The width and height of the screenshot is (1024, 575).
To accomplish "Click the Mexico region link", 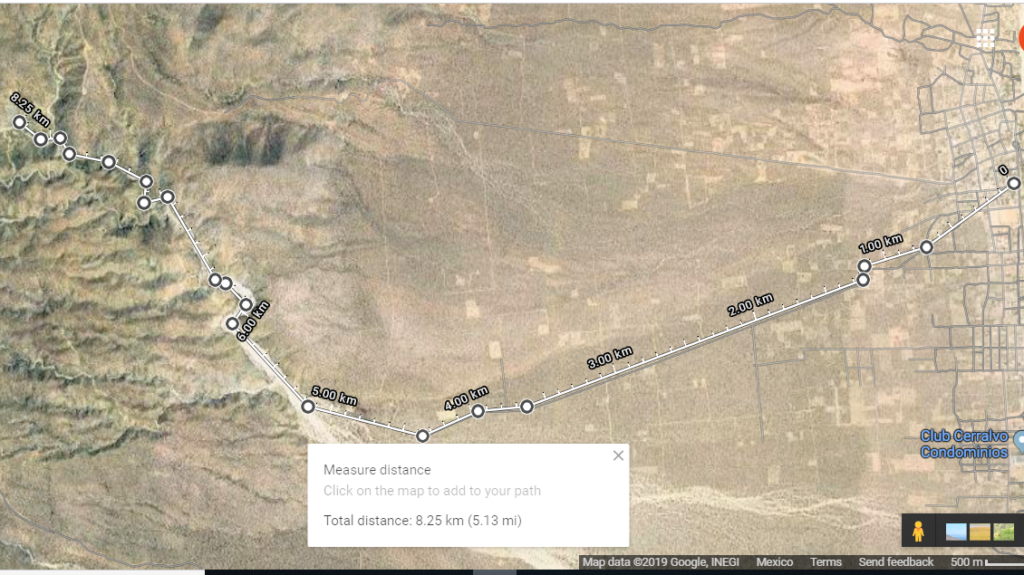I will coord(775,562).
